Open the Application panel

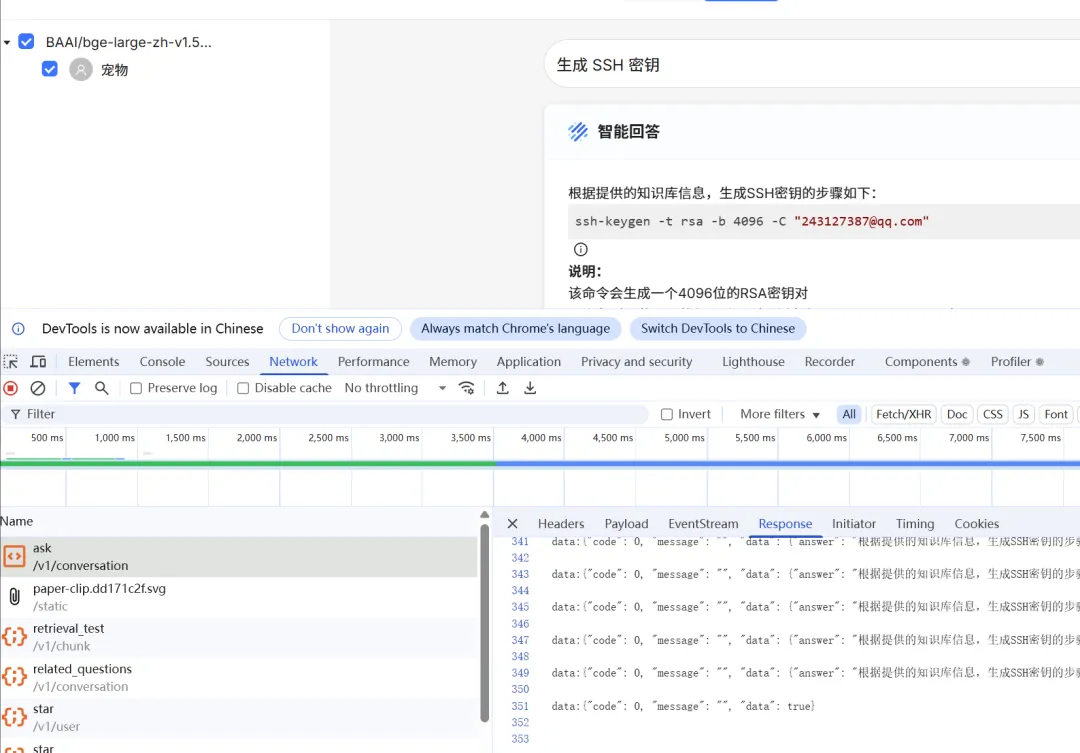[528, 362]
